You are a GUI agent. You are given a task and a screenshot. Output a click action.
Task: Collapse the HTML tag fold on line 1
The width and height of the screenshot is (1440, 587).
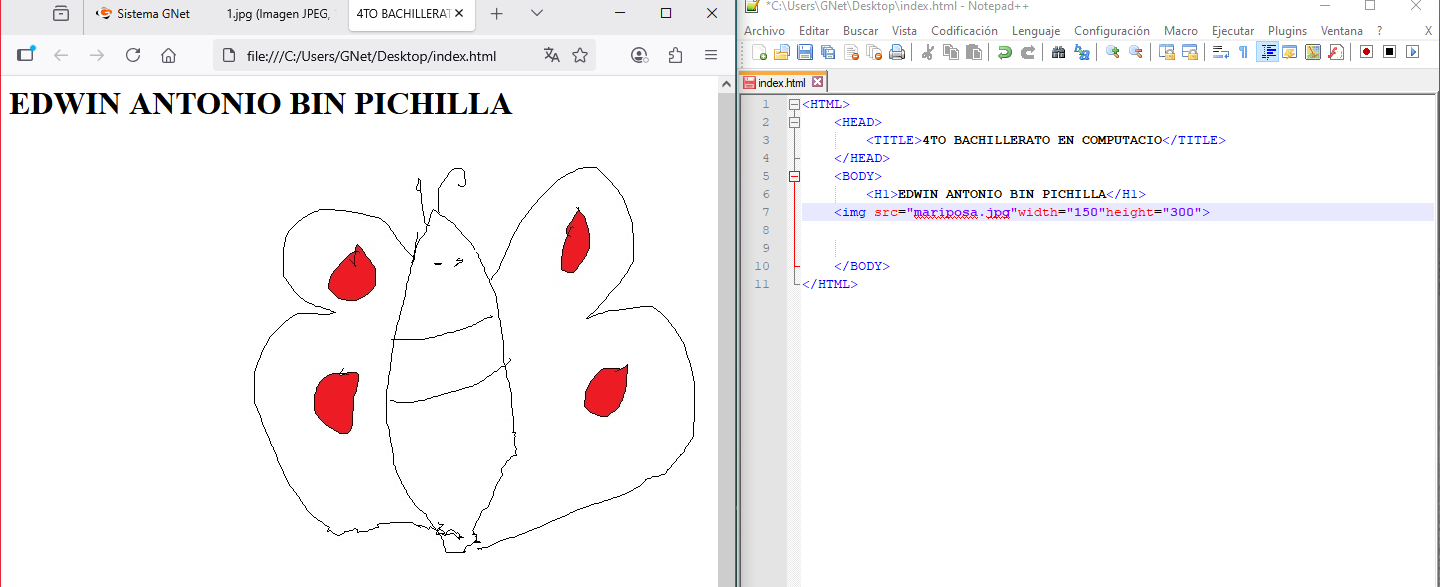[794, 104]
